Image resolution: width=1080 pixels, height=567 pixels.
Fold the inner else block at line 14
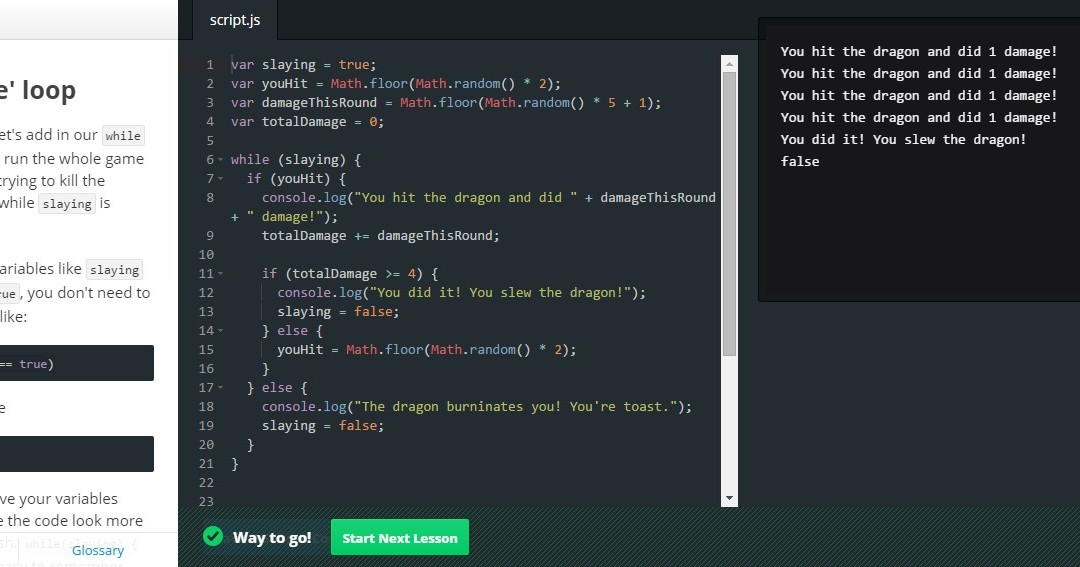220,331
